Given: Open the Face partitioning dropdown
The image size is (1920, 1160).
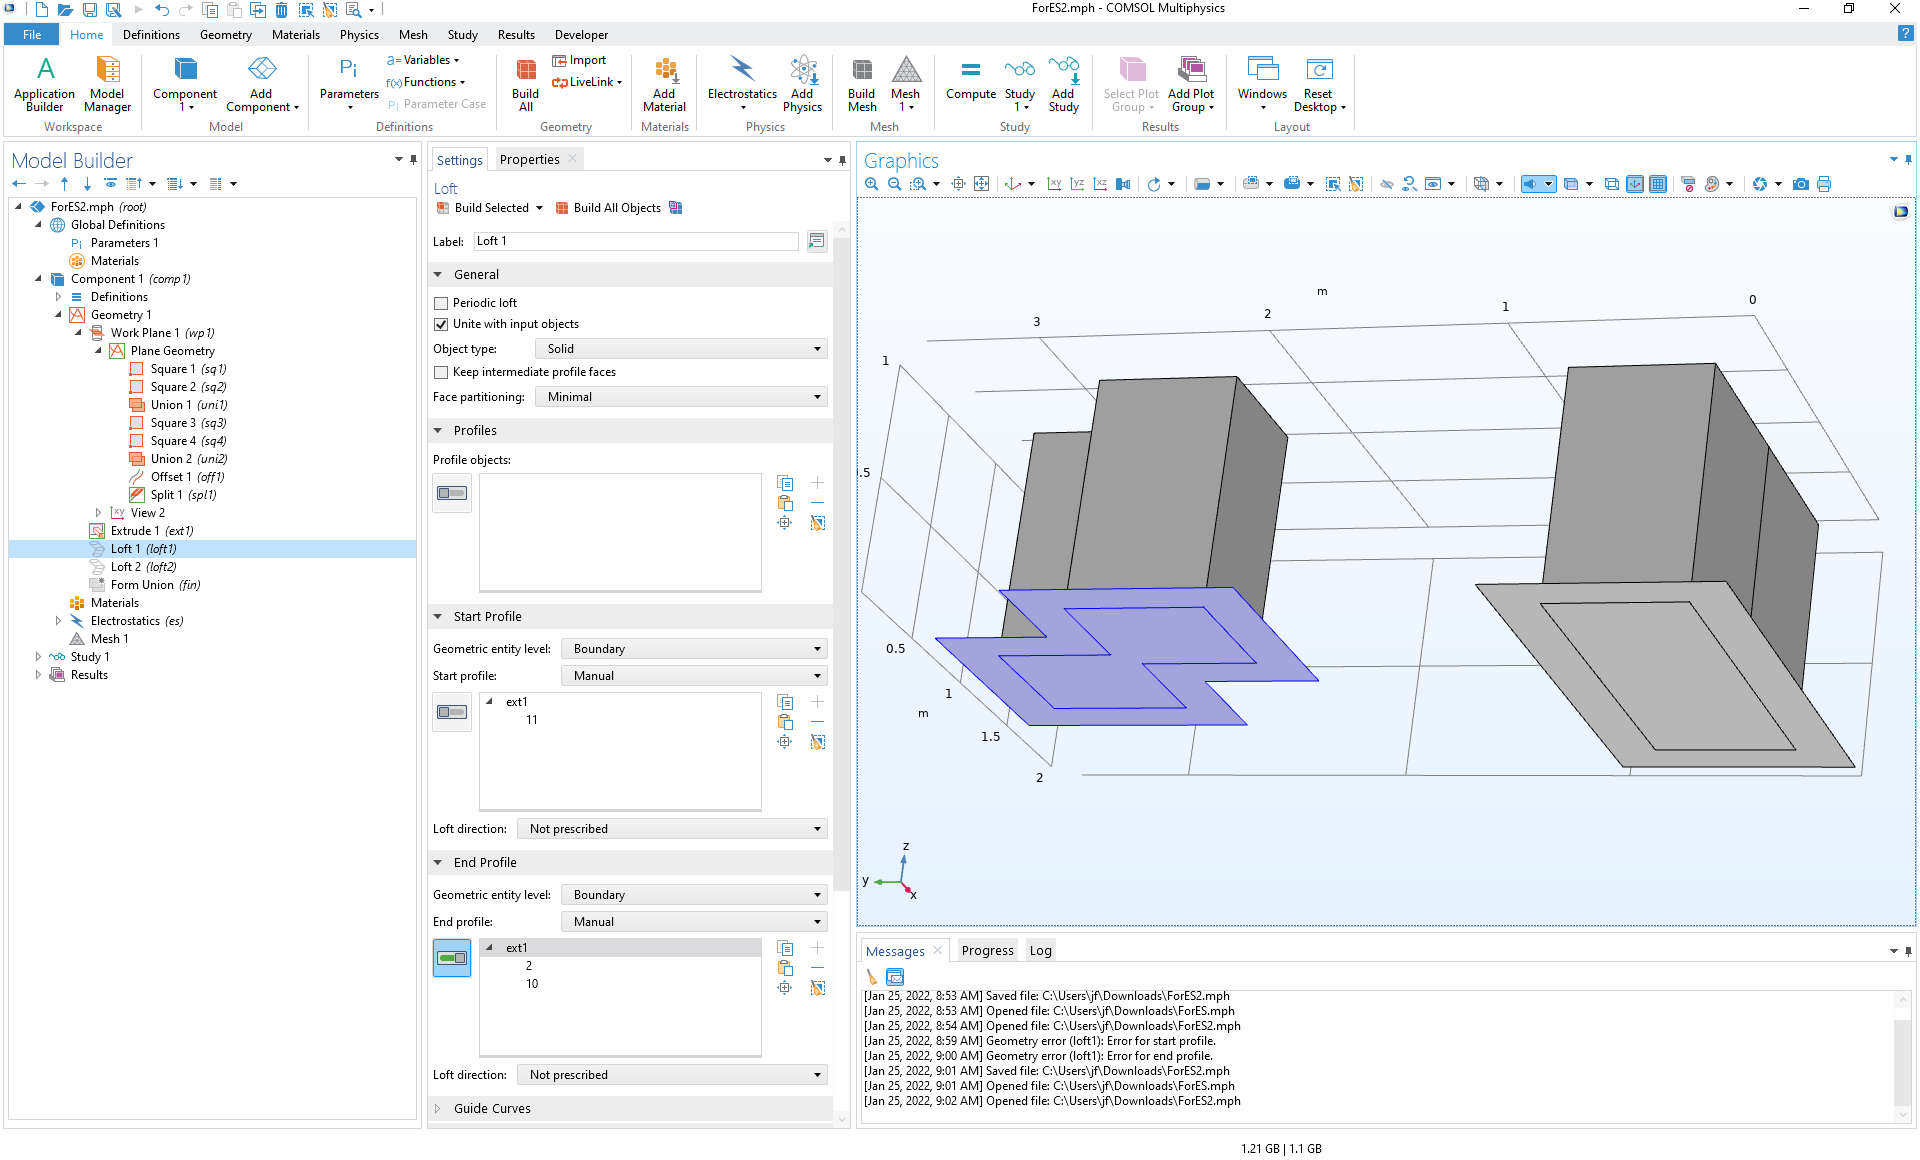Looking at the screenshot, I should click(681, 397).
